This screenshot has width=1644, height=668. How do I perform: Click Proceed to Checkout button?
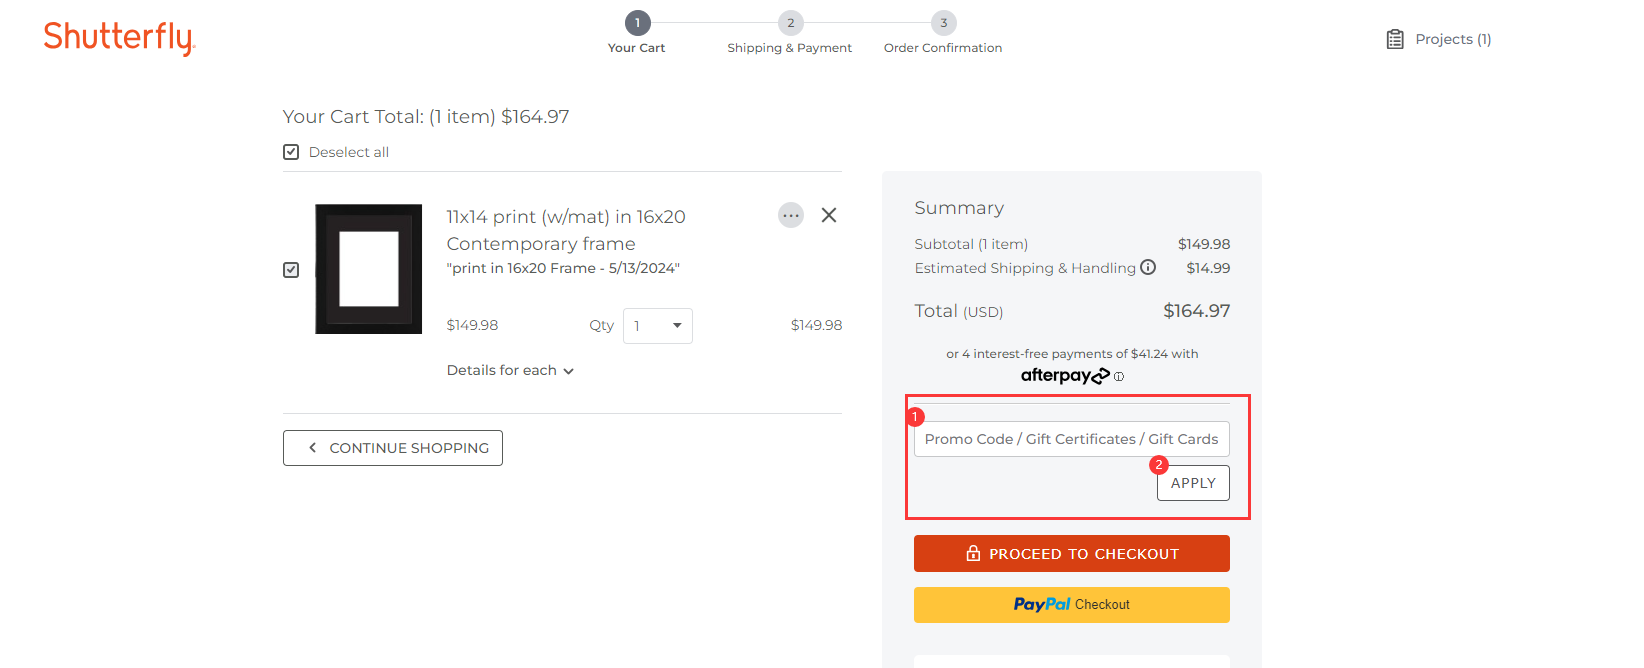1072,554
